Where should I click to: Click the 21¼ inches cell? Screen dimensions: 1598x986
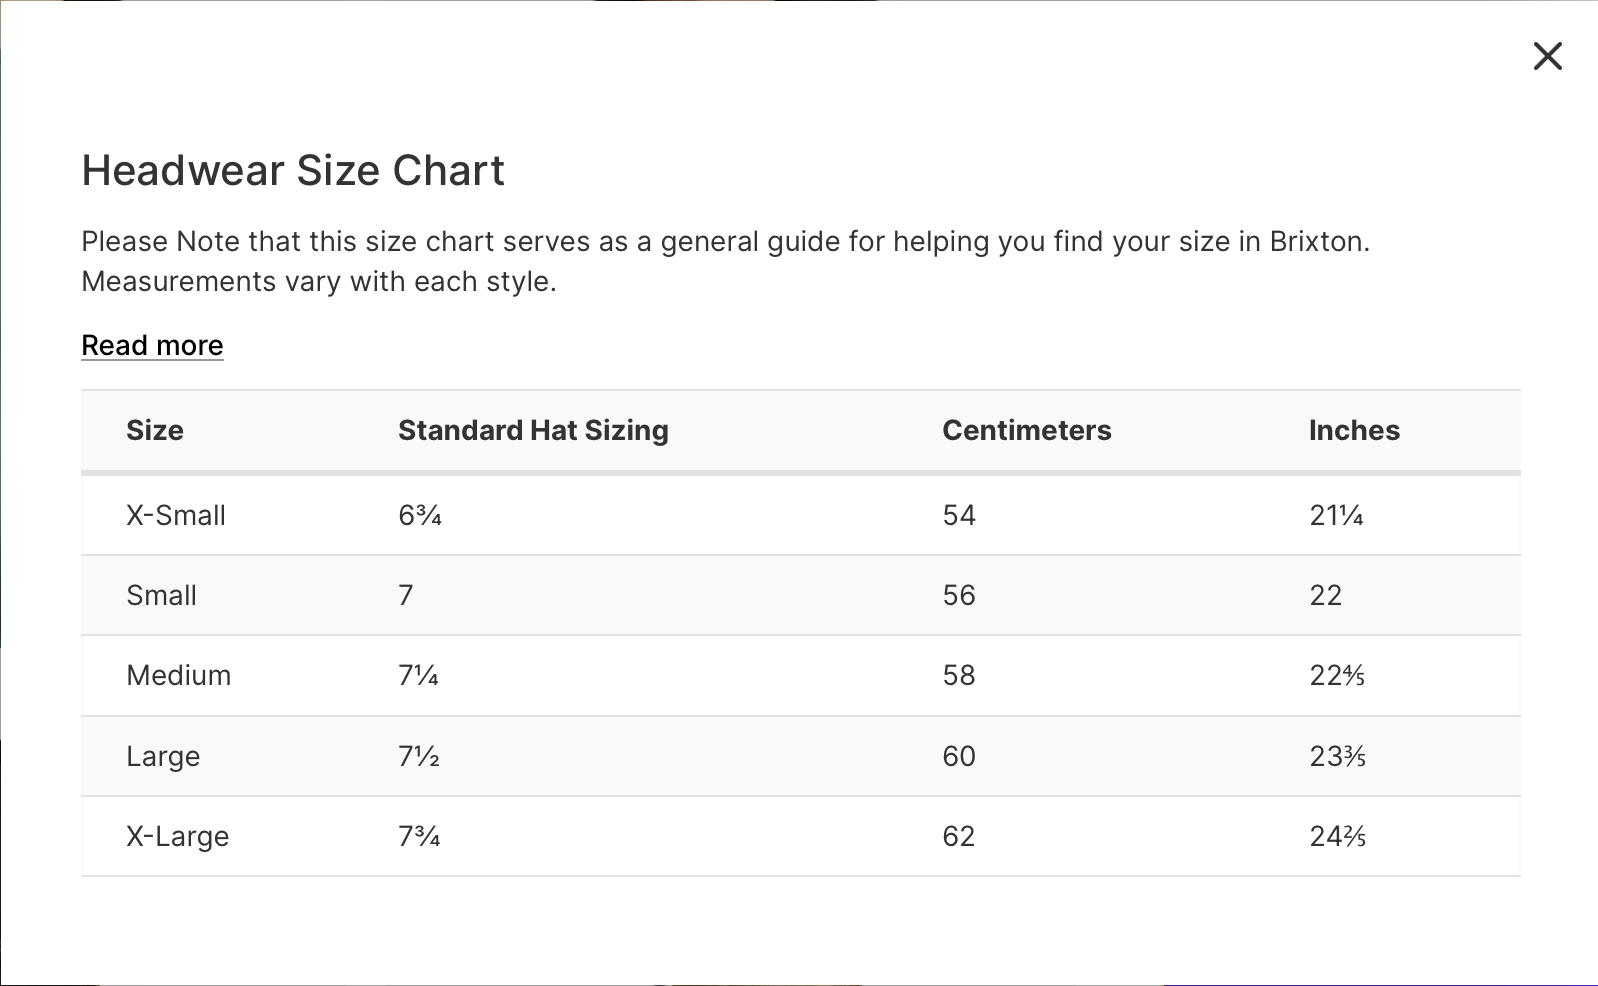click(x=1336, y=515)
